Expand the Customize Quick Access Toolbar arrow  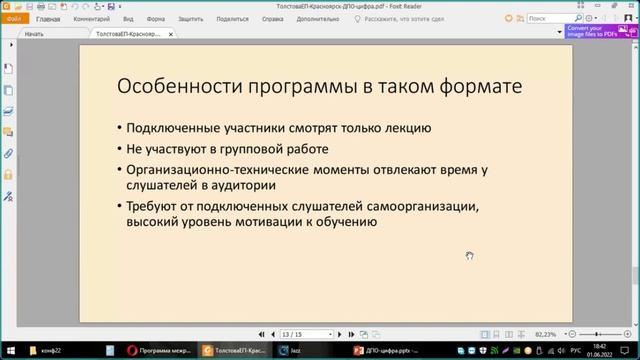point(120,7)
